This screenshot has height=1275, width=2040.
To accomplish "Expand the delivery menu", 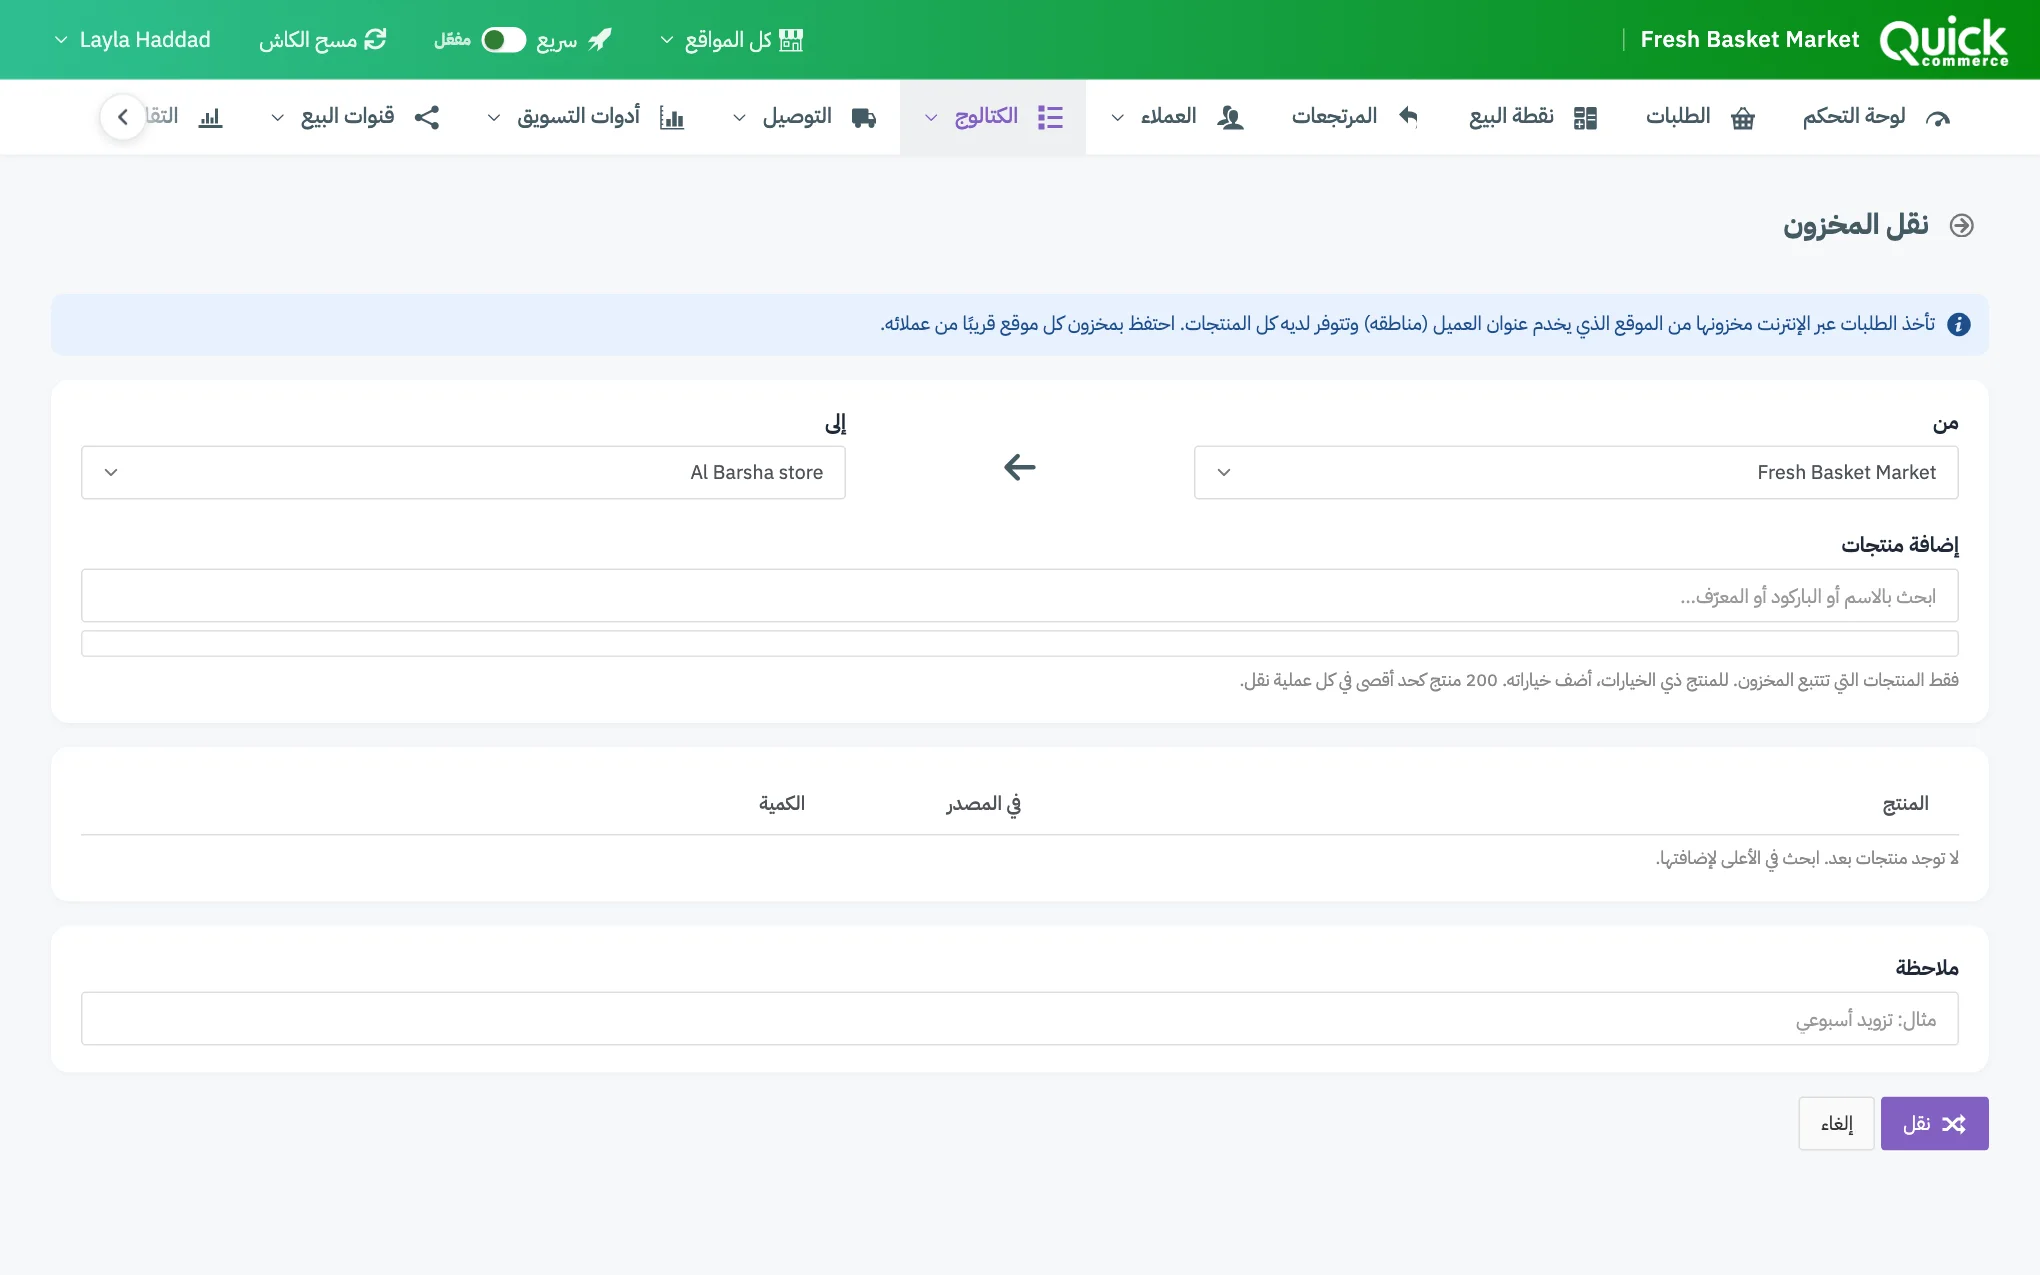I will 805,117.
